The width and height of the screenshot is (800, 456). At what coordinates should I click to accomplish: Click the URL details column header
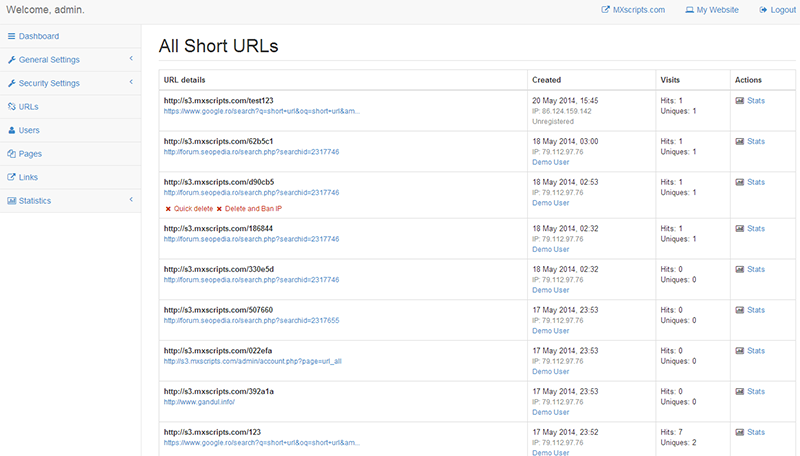tap(185, 80)
